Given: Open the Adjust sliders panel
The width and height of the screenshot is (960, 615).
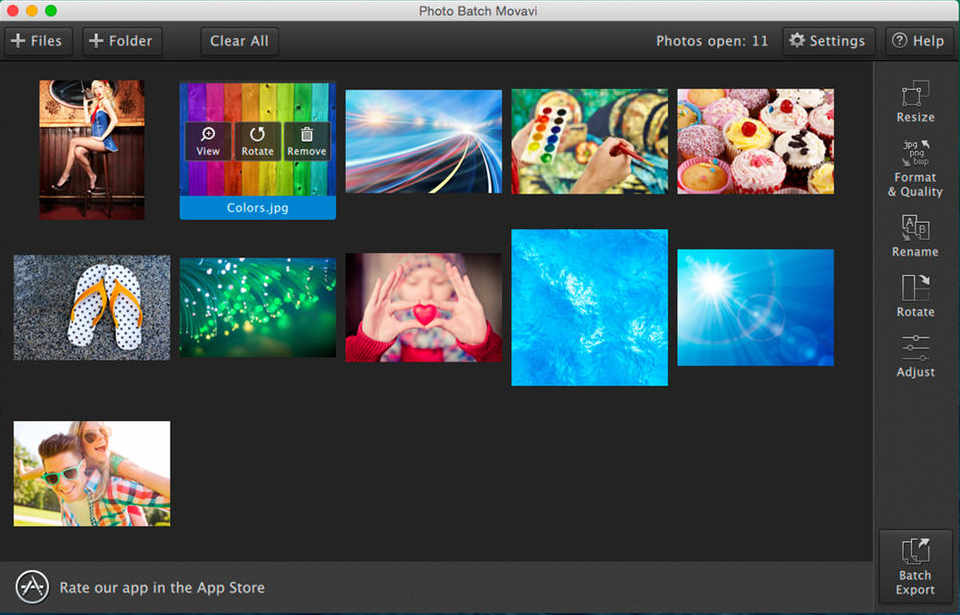Looking at the screenshot, I should click(915, 356).
